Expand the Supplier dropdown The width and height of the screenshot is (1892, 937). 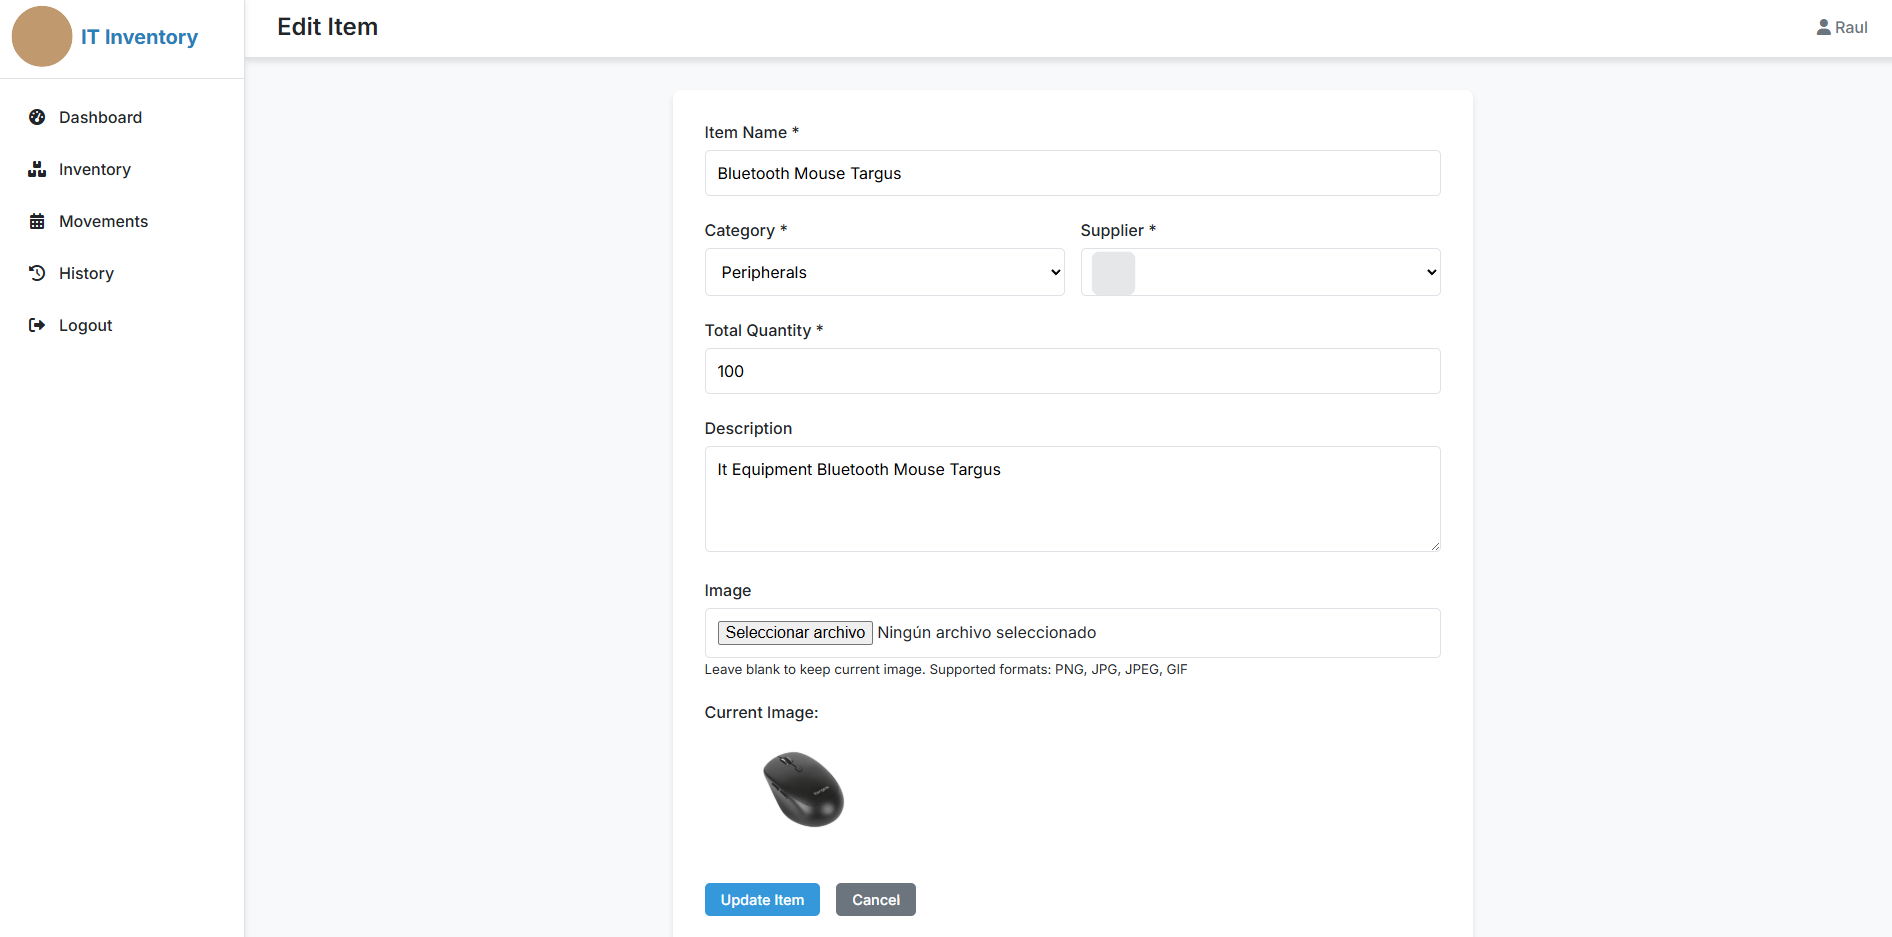[1260, 272]
